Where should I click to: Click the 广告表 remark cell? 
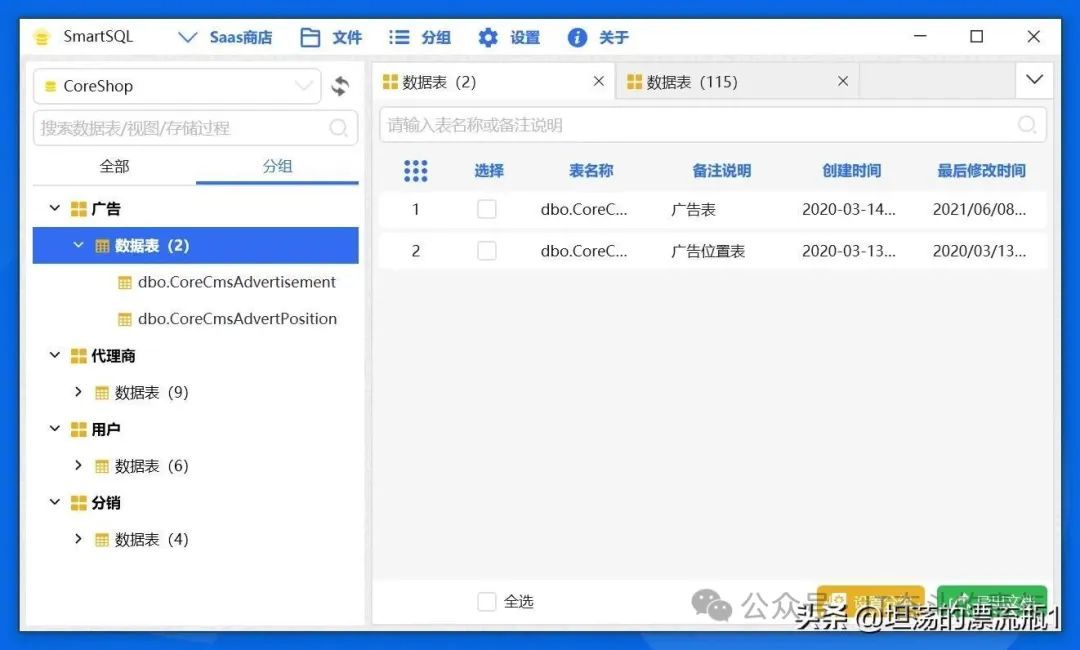[x=693, y=210]
